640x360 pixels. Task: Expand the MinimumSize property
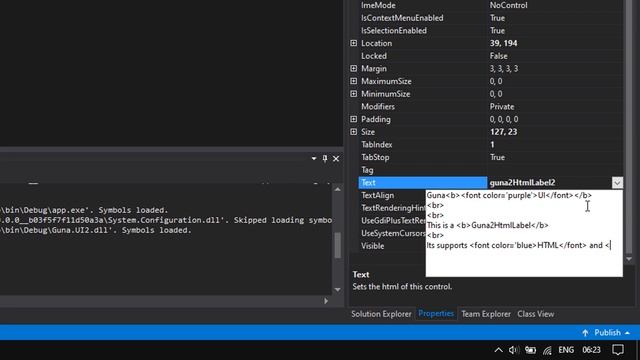(x=353, y=94)
